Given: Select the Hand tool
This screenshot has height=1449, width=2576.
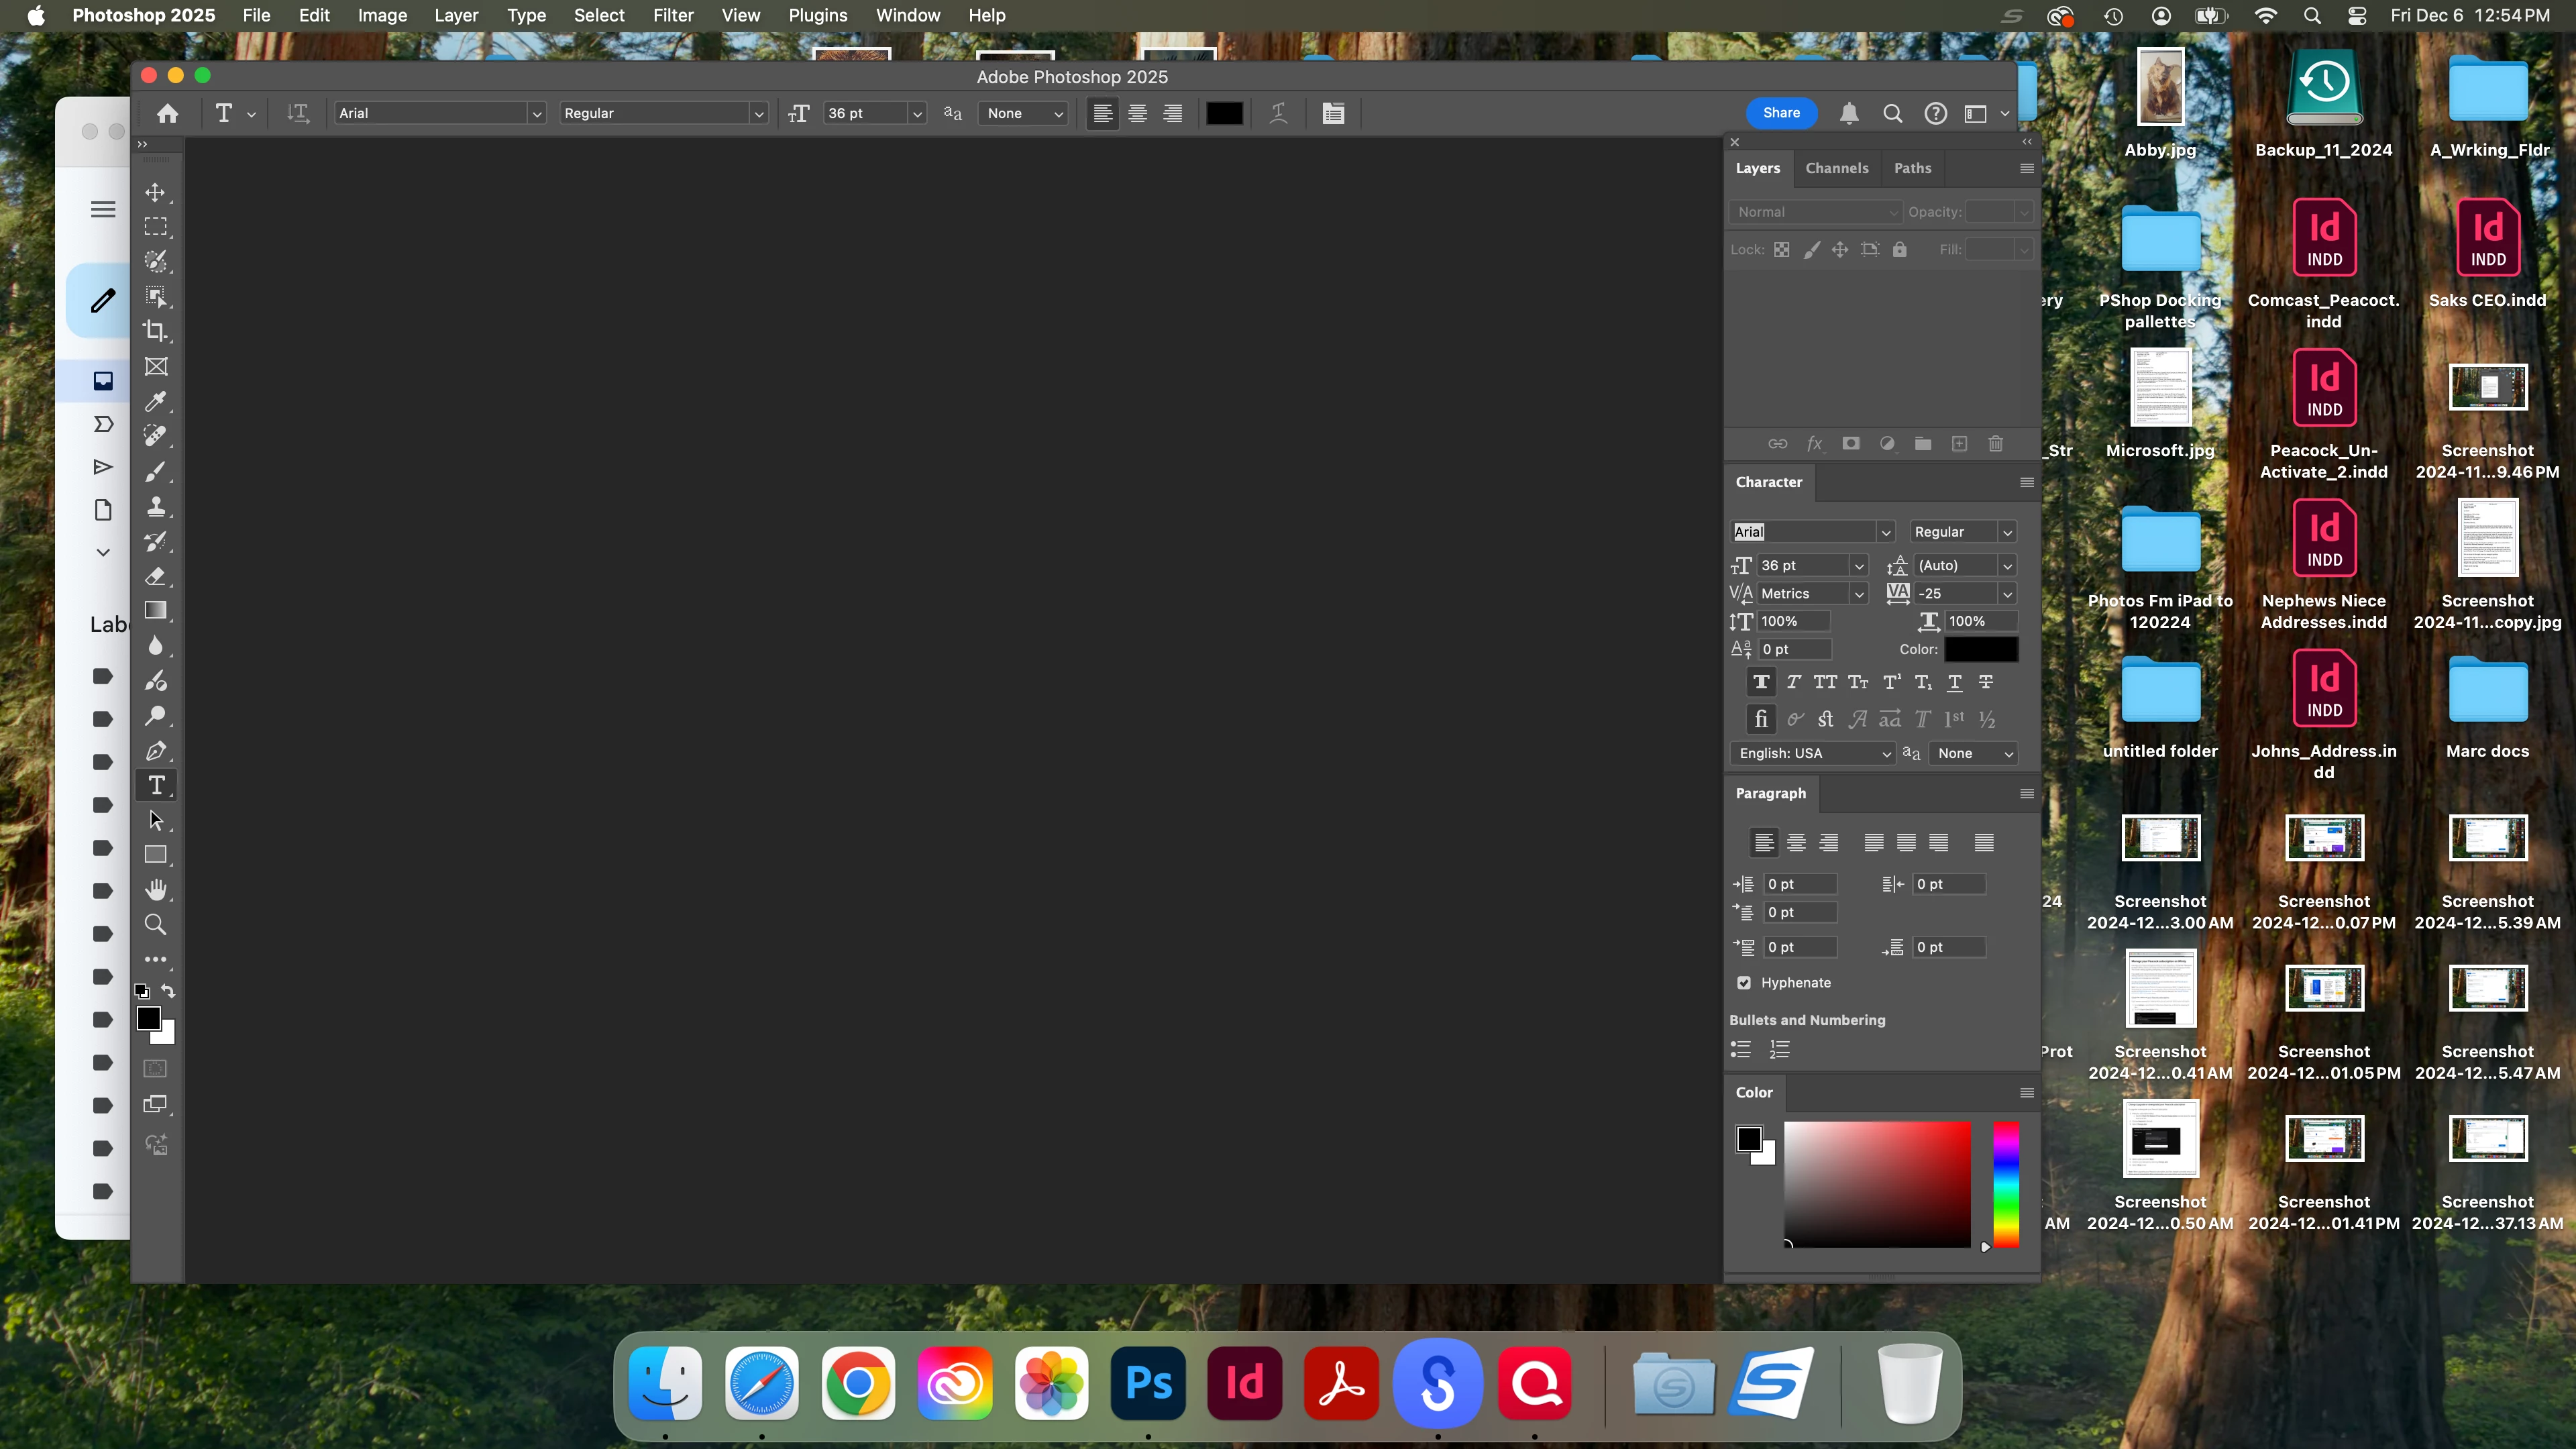Looking at the screenshot, I should pyautogui.click(x=155, y=890).
